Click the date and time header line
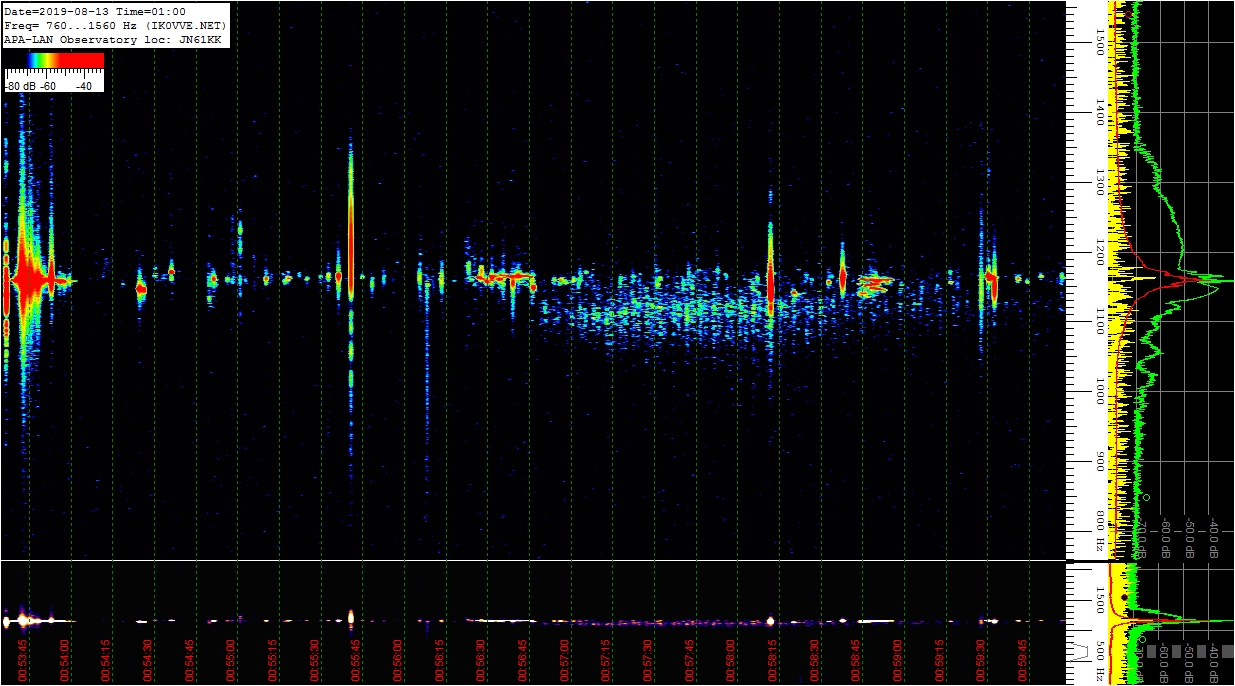1235x686 pixels. (95, 11)
